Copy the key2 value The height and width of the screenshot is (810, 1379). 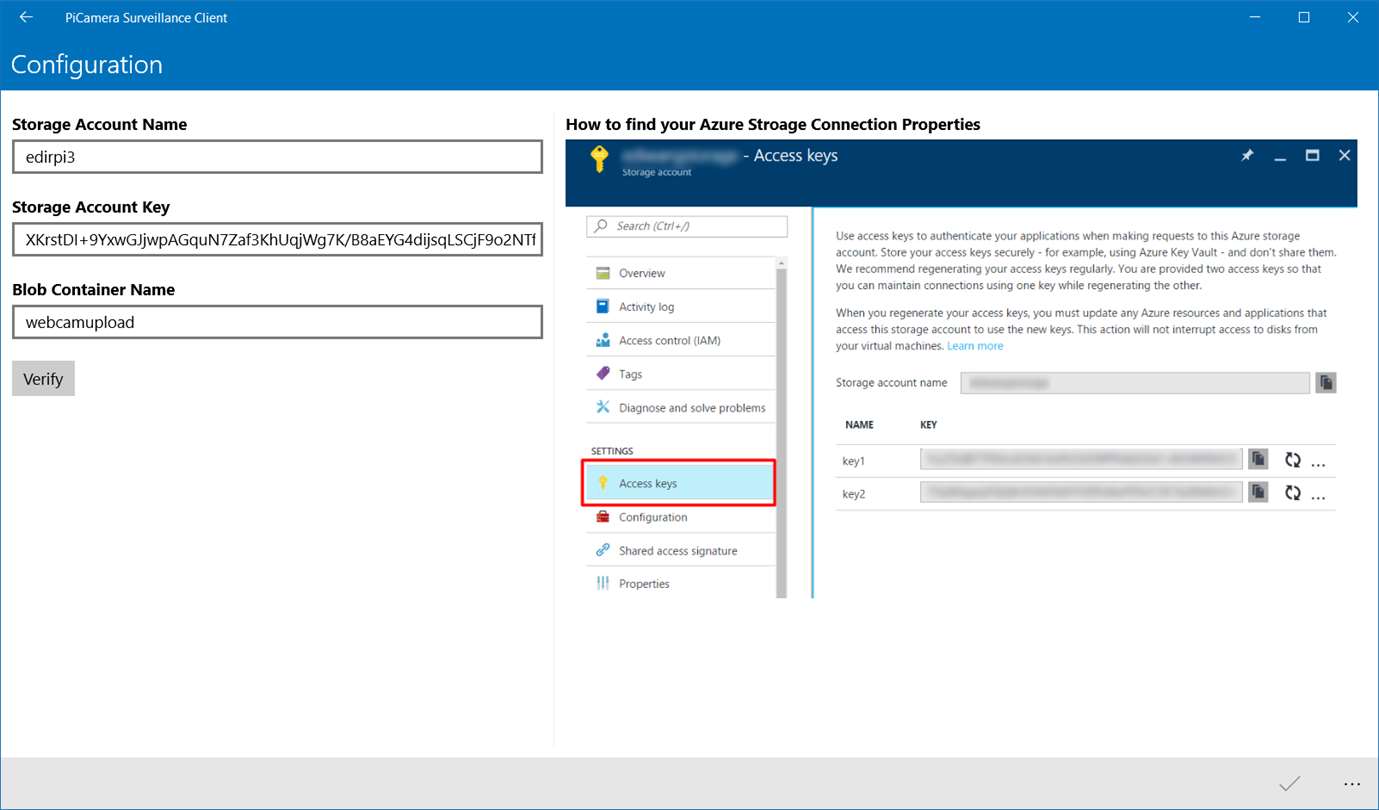[1258, 492]
